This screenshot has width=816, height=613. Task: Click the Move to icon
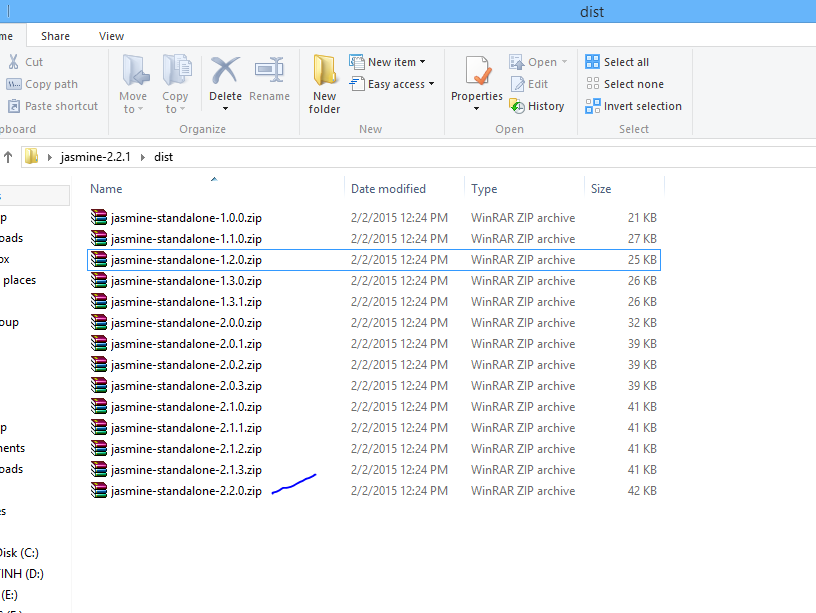[133, 72]
